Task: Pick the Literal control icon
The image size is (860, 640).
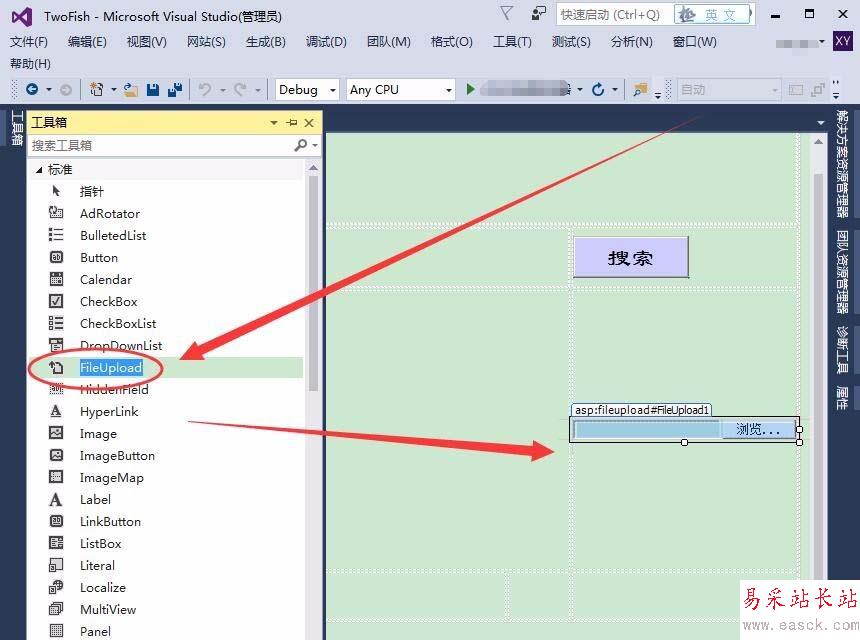Action: point(56,565)
